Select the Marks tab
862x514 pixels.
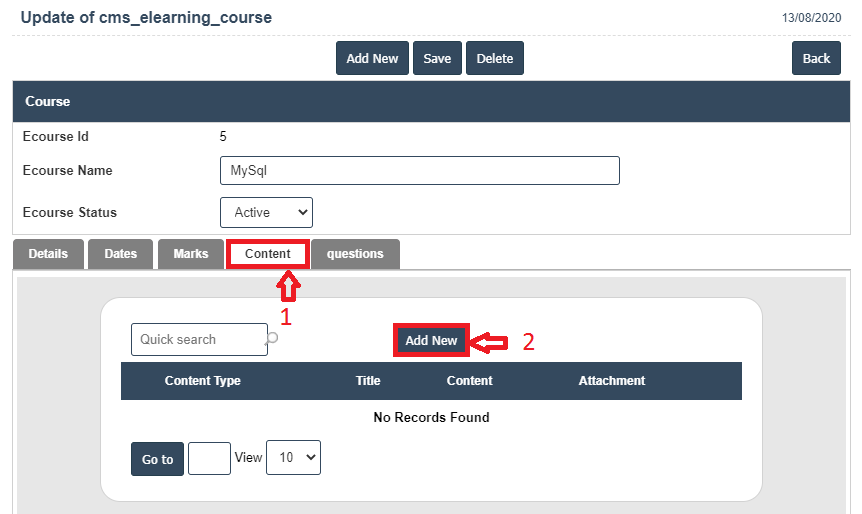click(x=190, y=254)
